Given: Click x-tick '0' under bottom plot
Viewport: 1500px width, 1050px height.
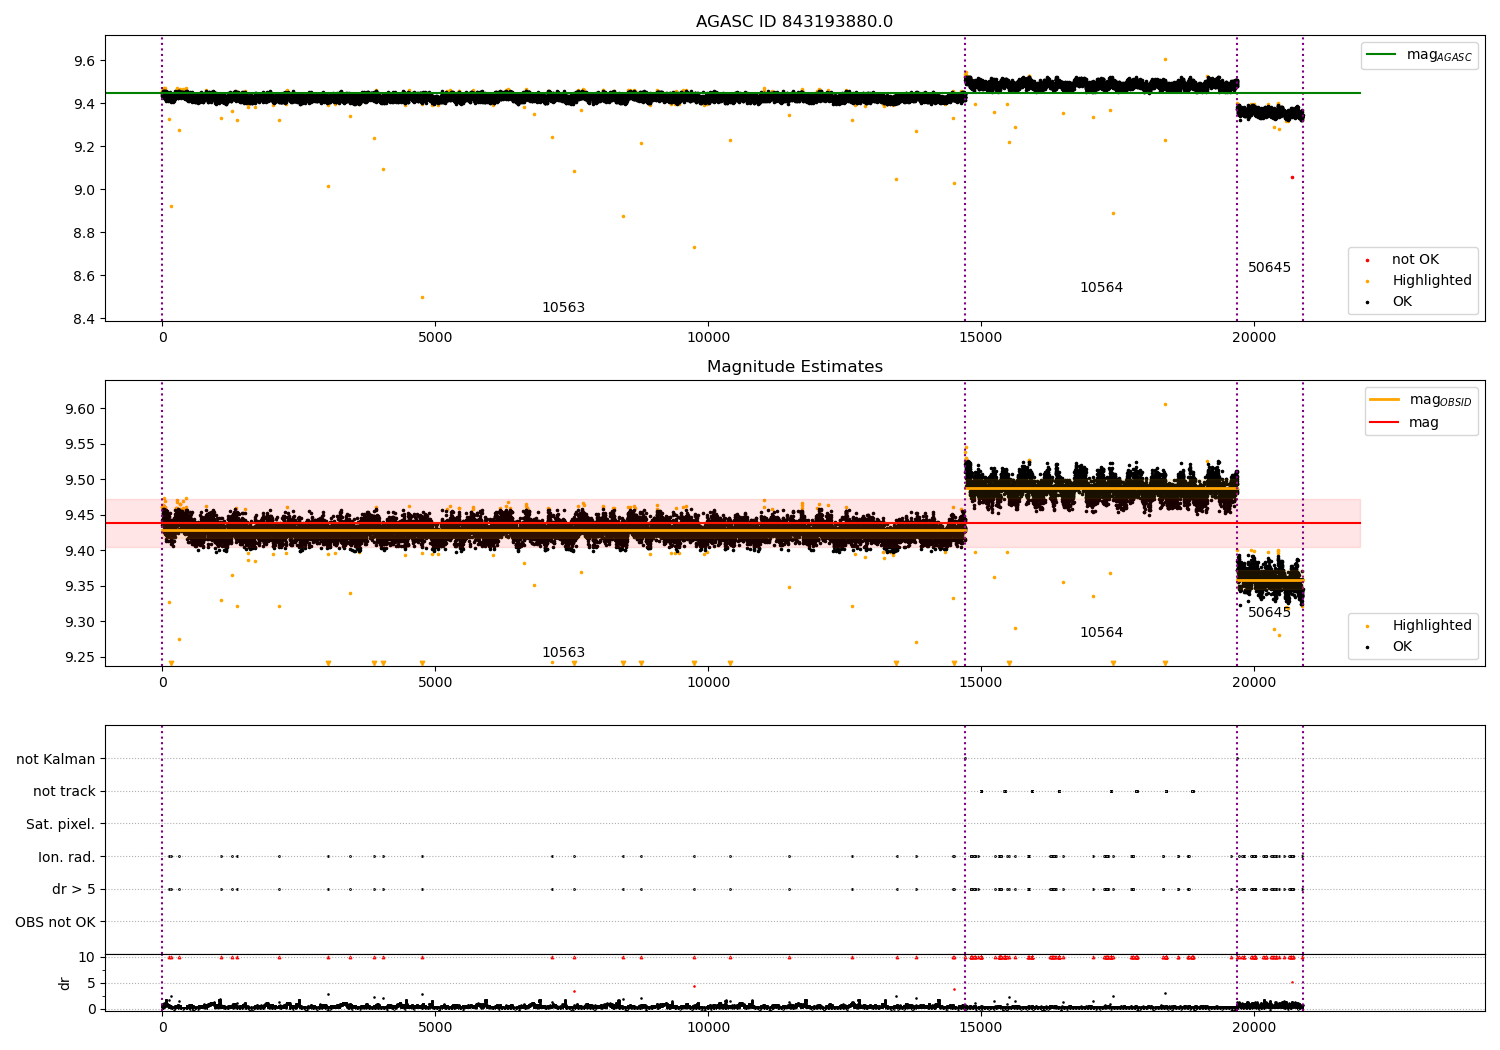Looking at the screenshot, I should point(162,1027).
